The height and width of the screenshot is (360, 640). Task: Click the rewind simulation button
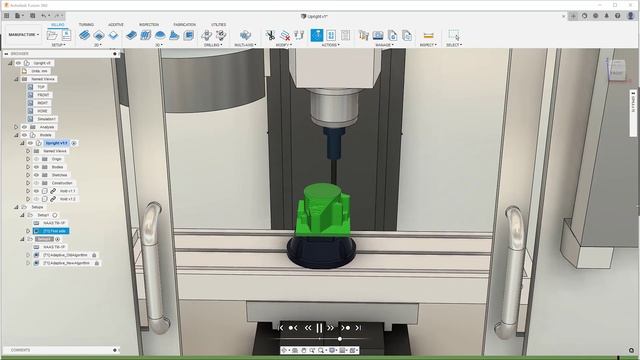[x=308, y=328]
